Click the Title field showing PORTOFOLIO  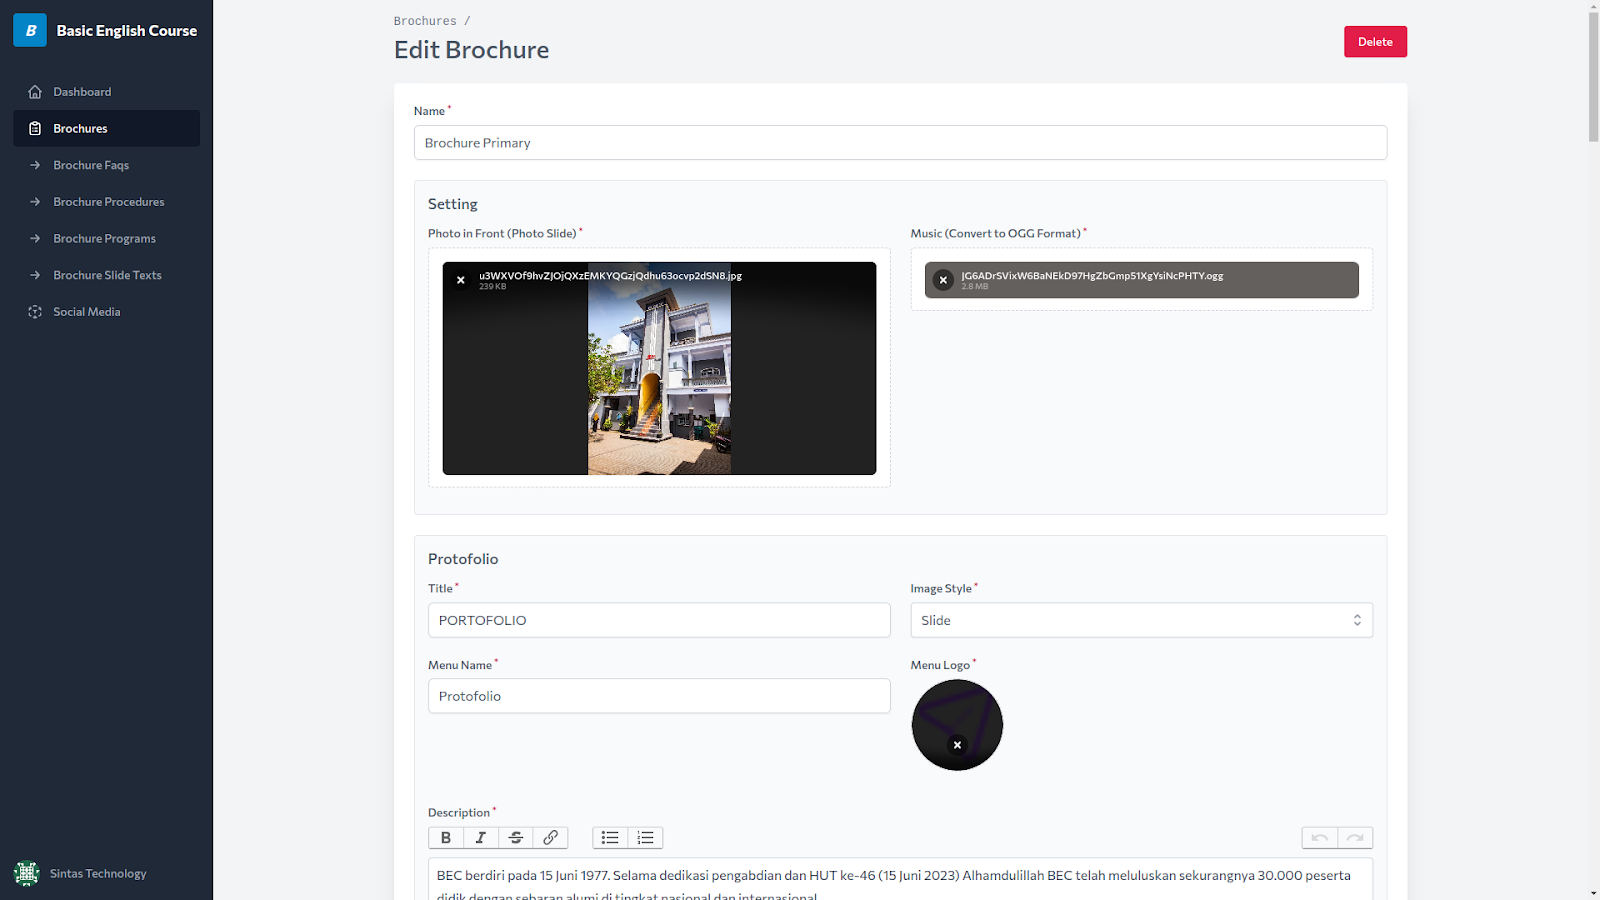pyautogui.click(x=659, y=620)
